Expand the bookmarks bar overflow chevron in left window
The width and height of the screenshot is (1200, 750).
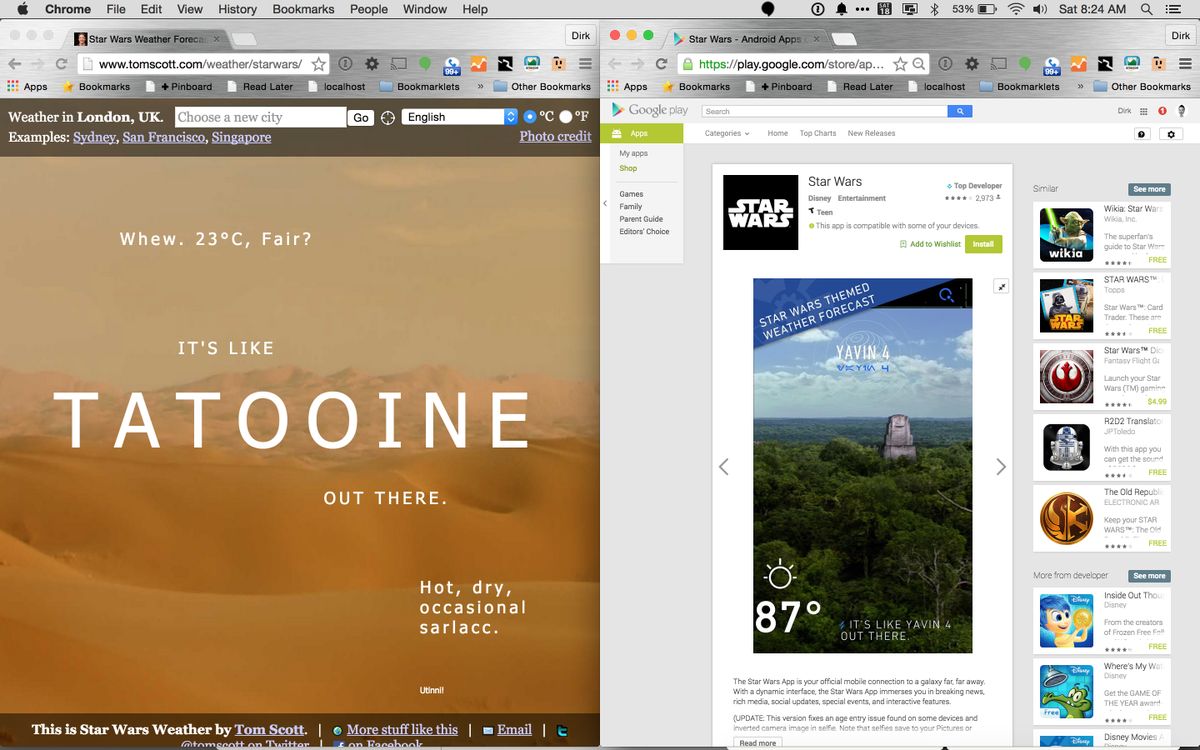tap(480, 87)
